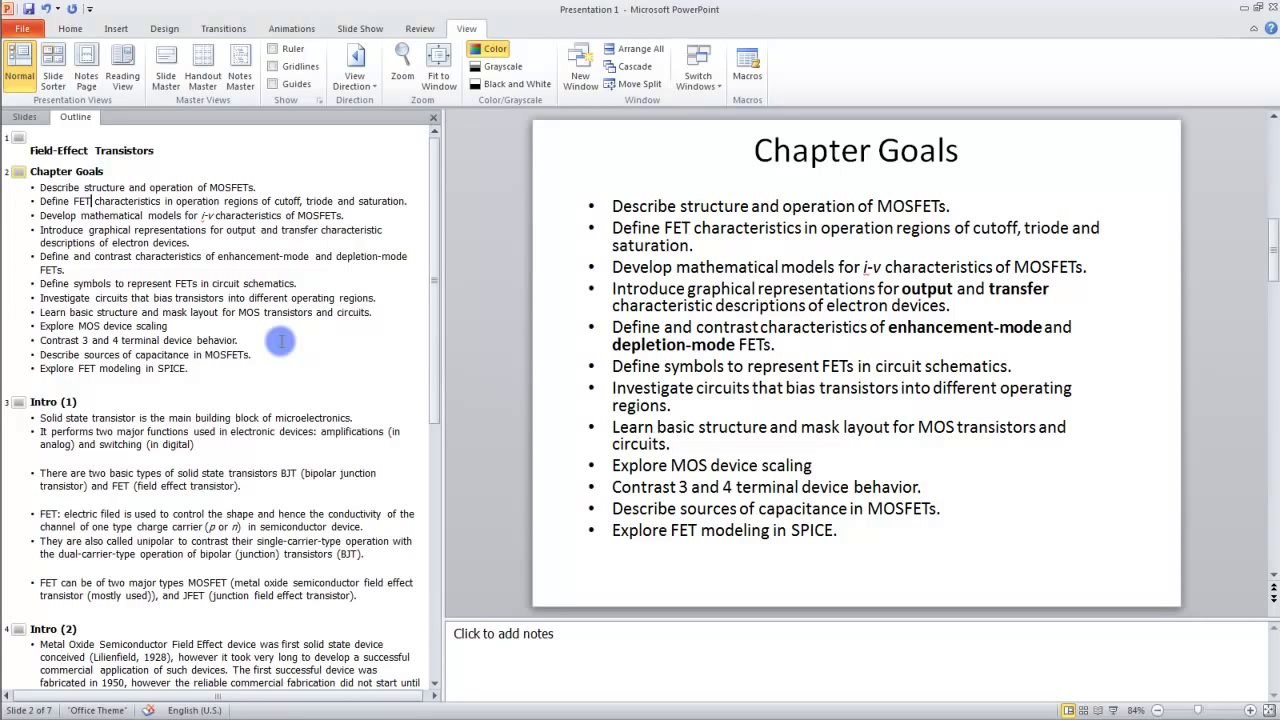Switch to the Slide Show ribbon tab
The image size is (1280, 720).
tap(360, 29)
